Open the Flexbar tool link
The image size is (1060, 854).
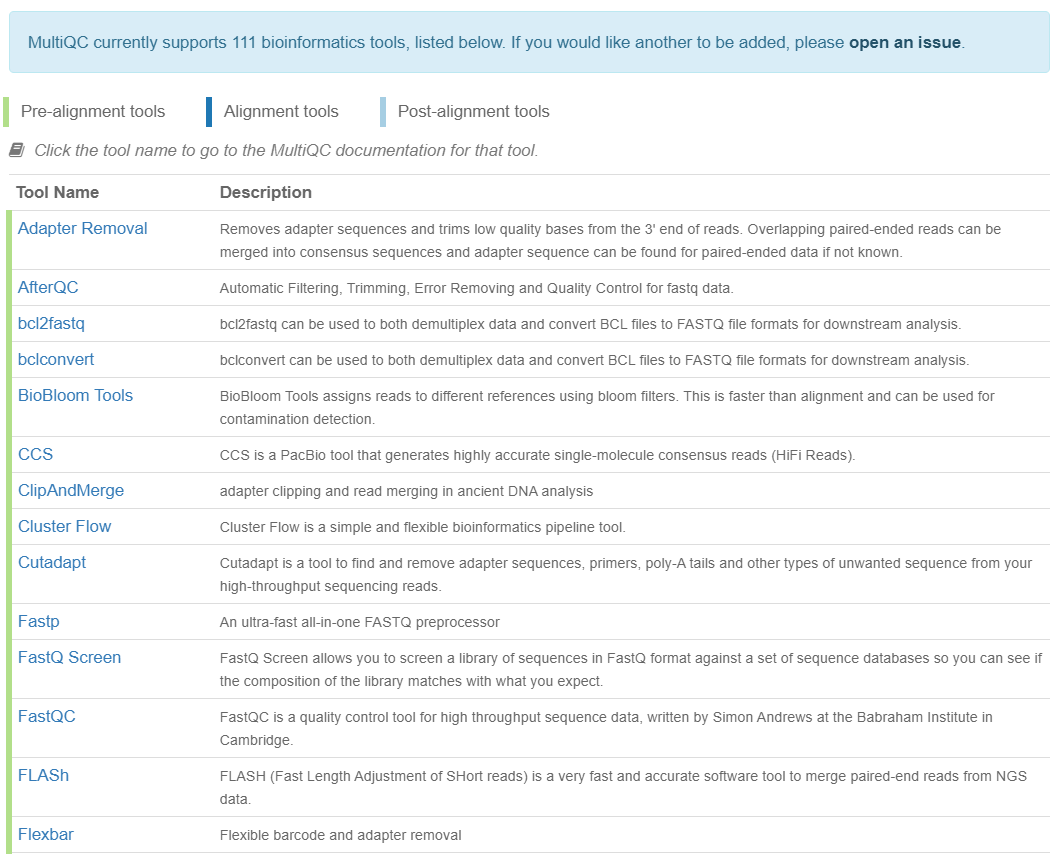pos(45,834)
